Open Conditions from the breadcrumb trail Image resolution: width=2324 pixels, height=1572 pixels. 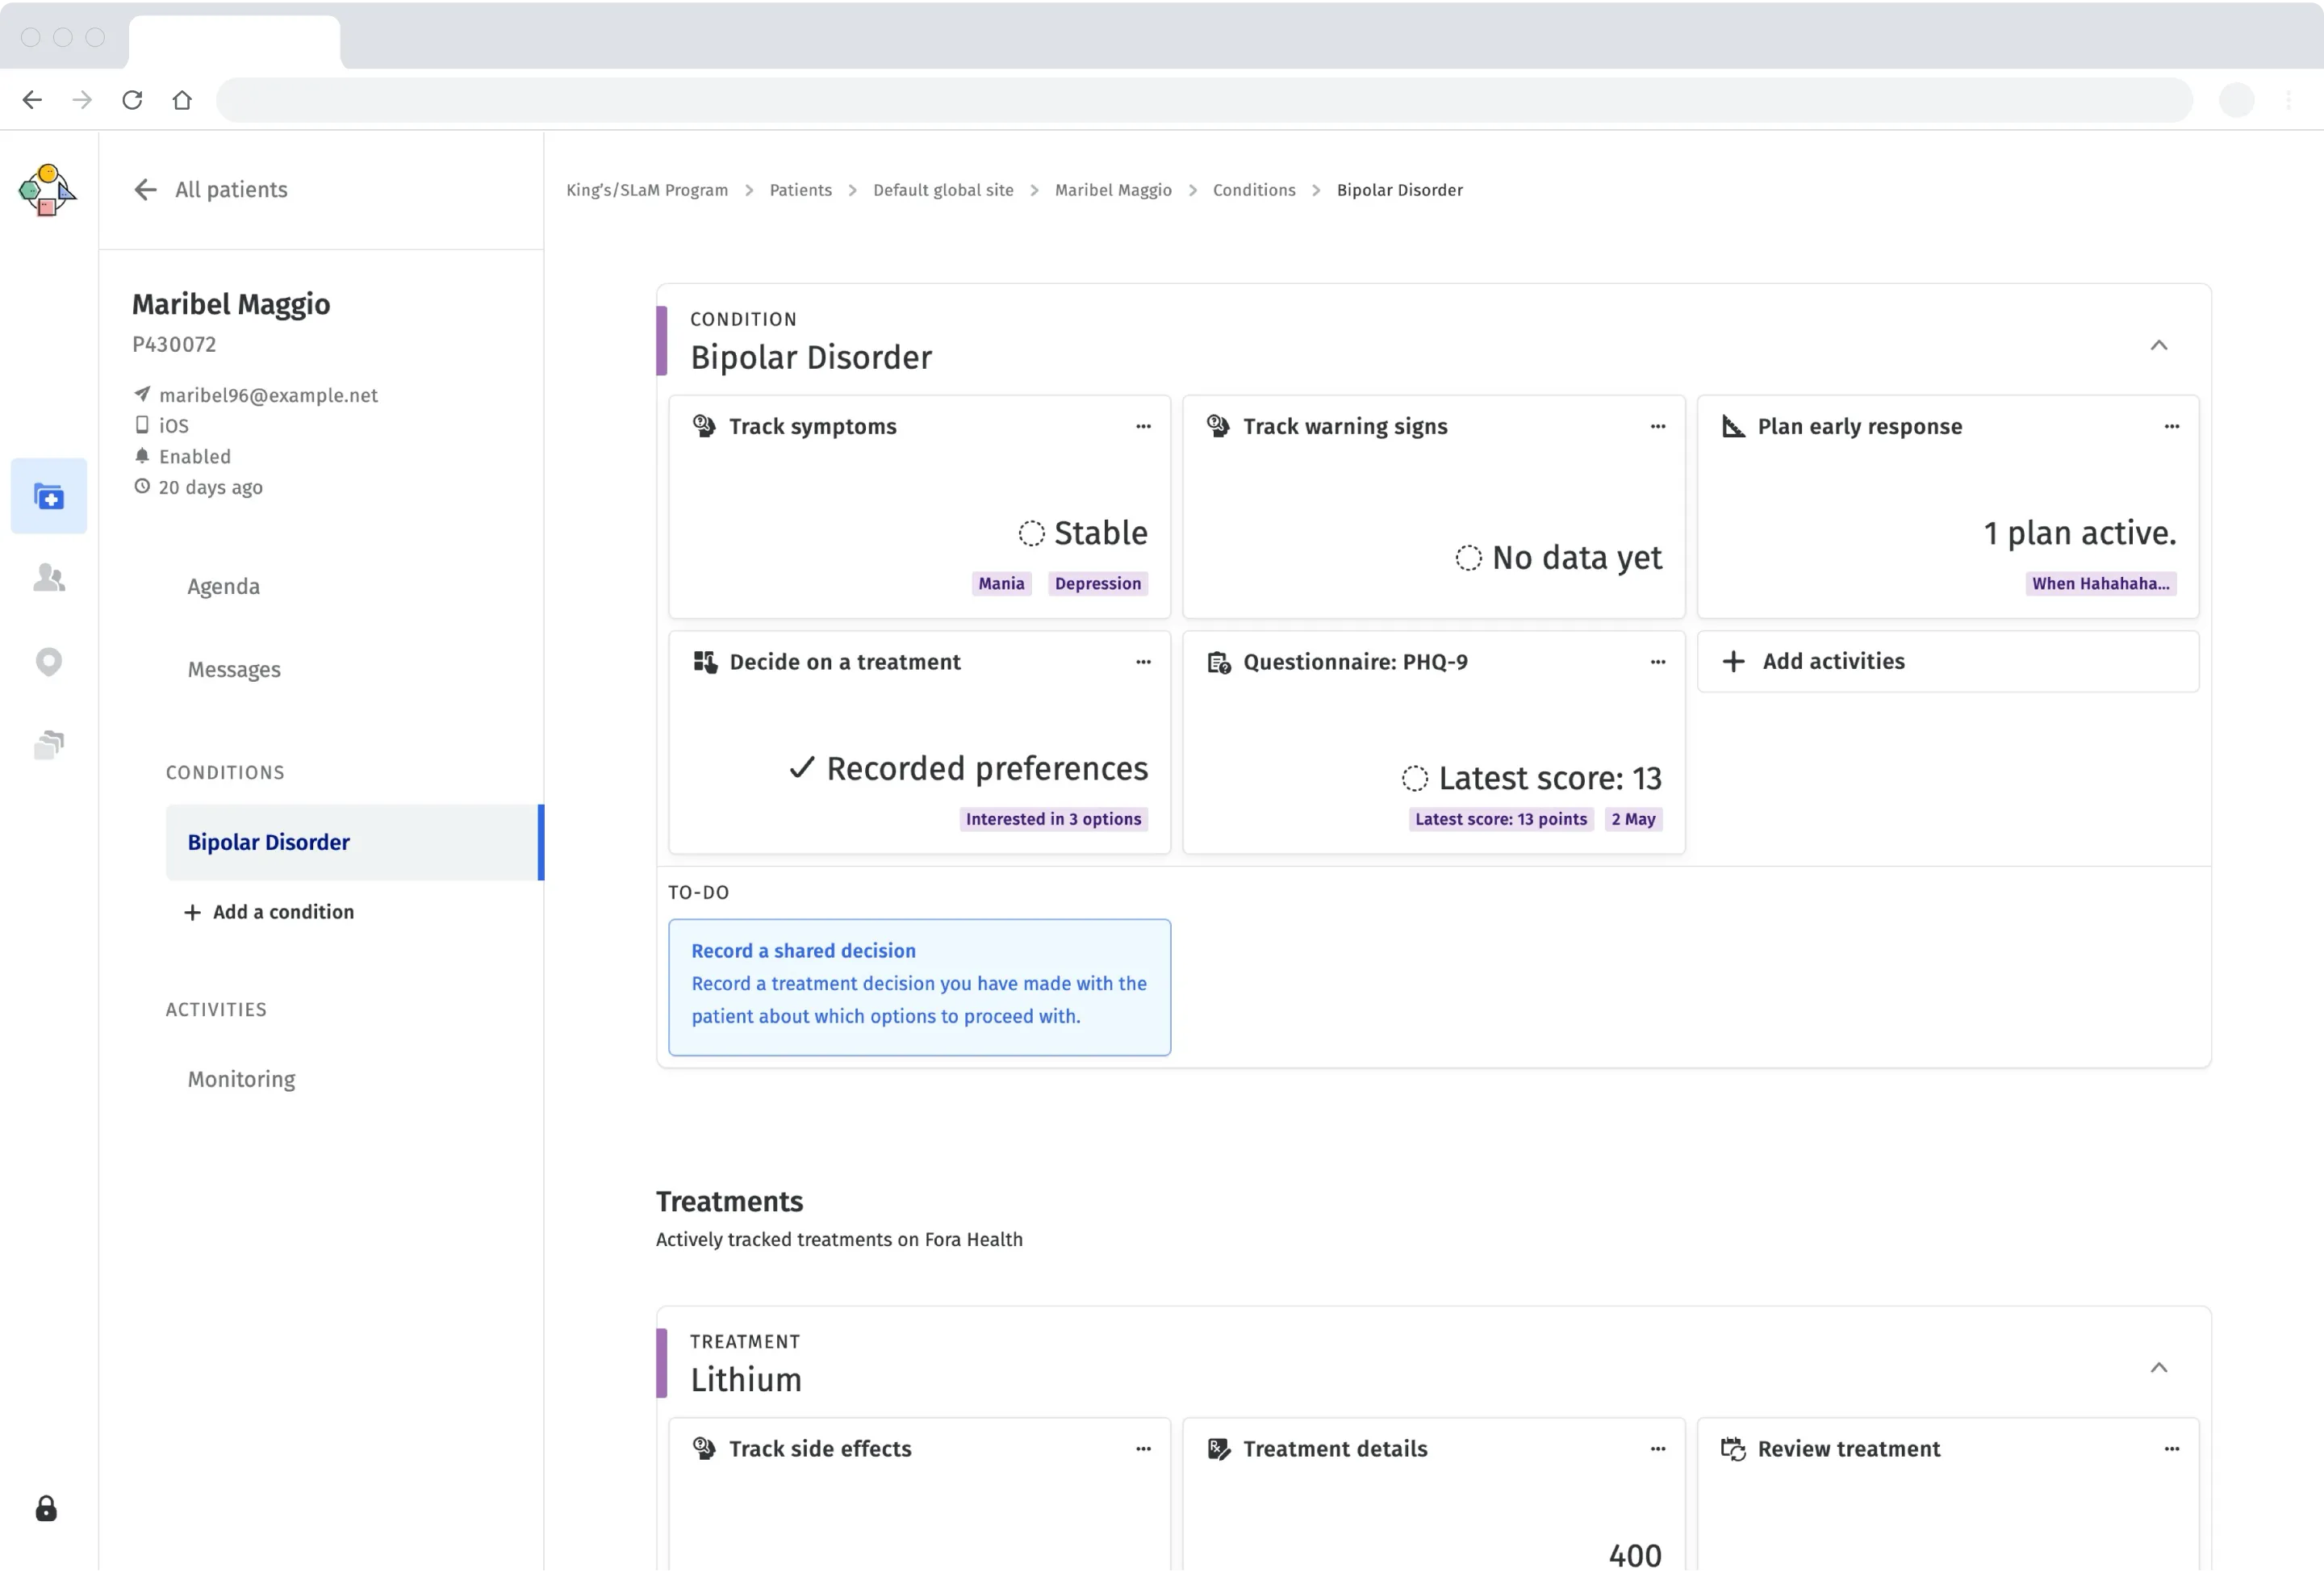pyautogui.click(x=1254, y=190)
